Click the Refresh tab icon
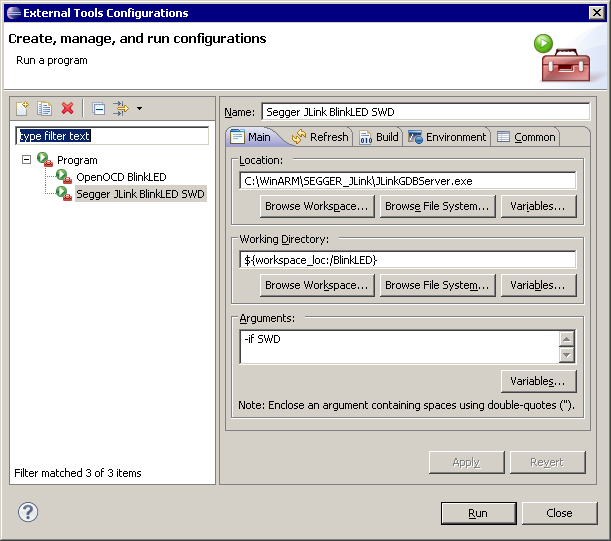The image size is (611, 541). pos(299,137)
